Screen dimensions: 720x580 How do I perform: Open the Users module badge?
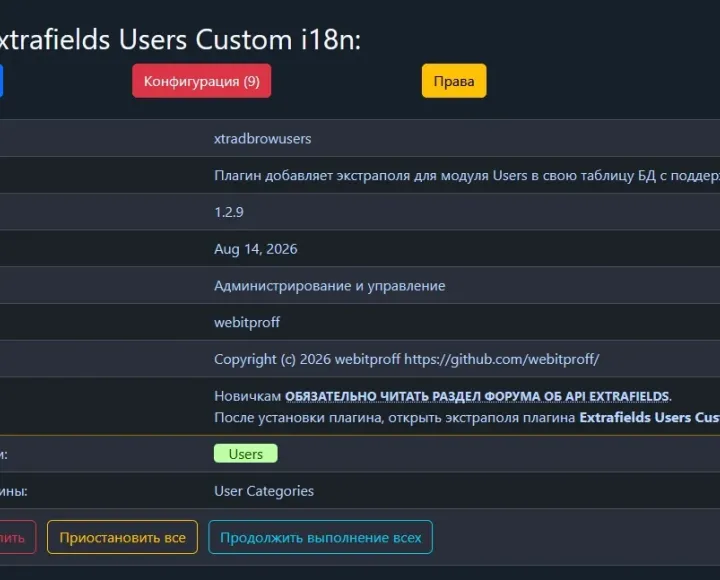[246, 454]
